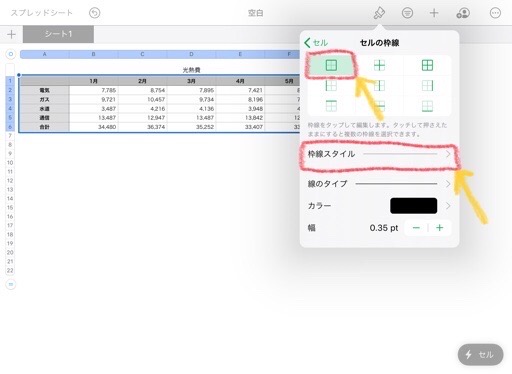This screenshot has width=512, height=374.
Task: Select the 通信 row label cell
Action: click(x=44, y=118)
